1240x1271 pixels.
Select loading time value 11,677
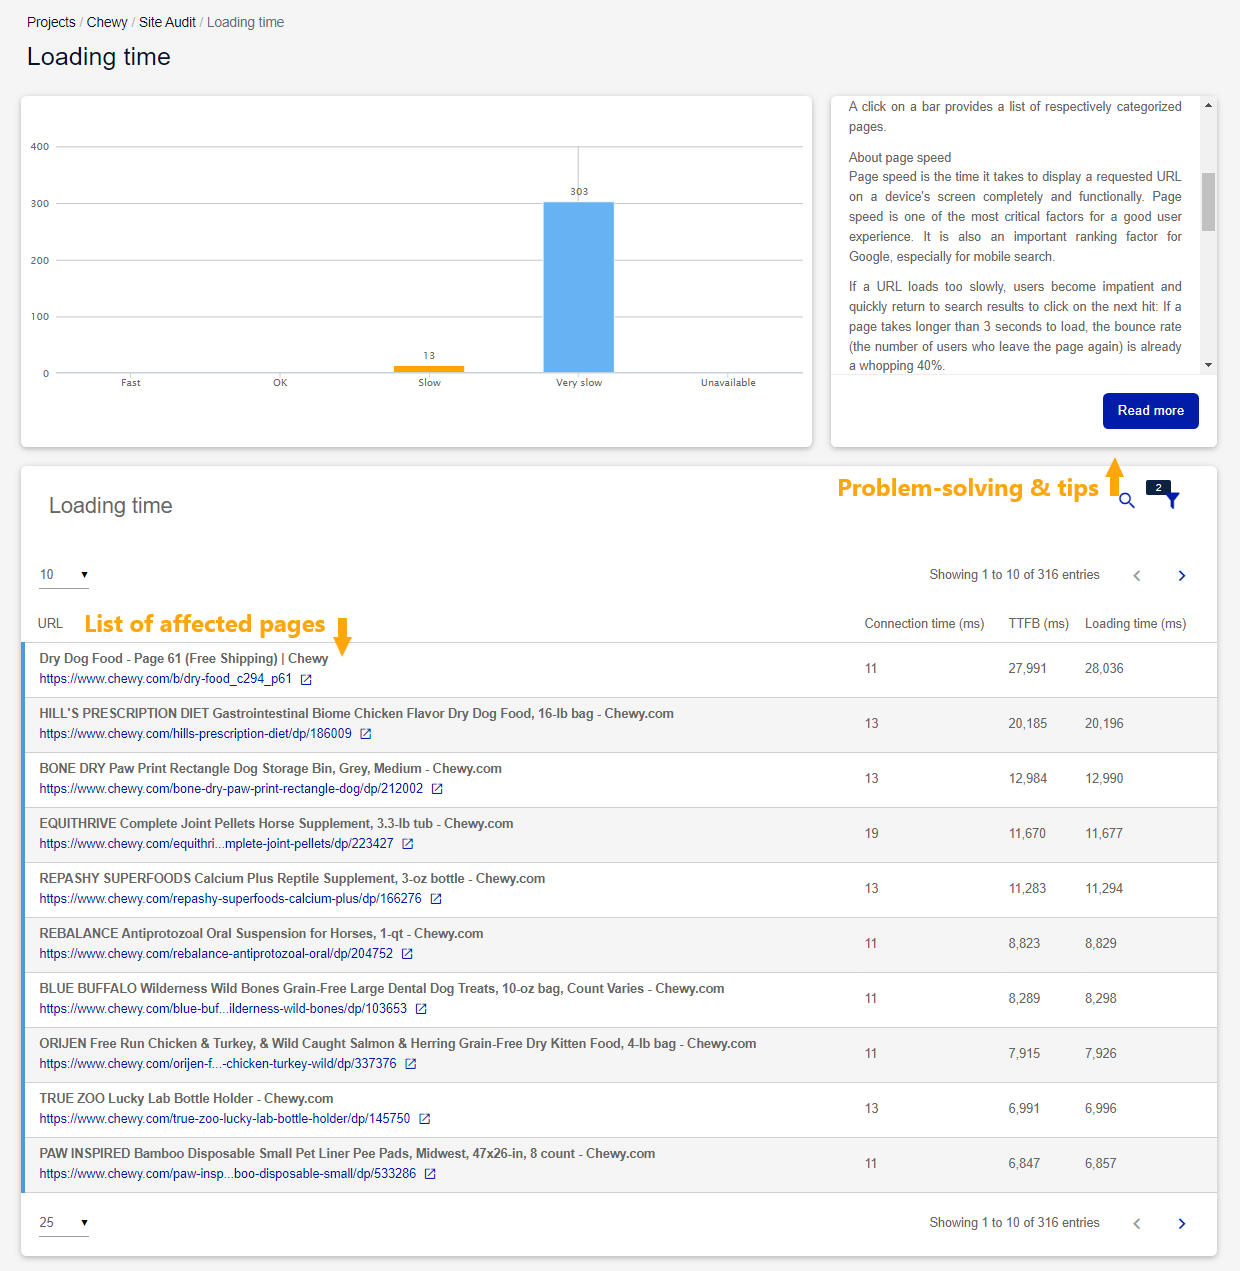tap(1104, 834)
